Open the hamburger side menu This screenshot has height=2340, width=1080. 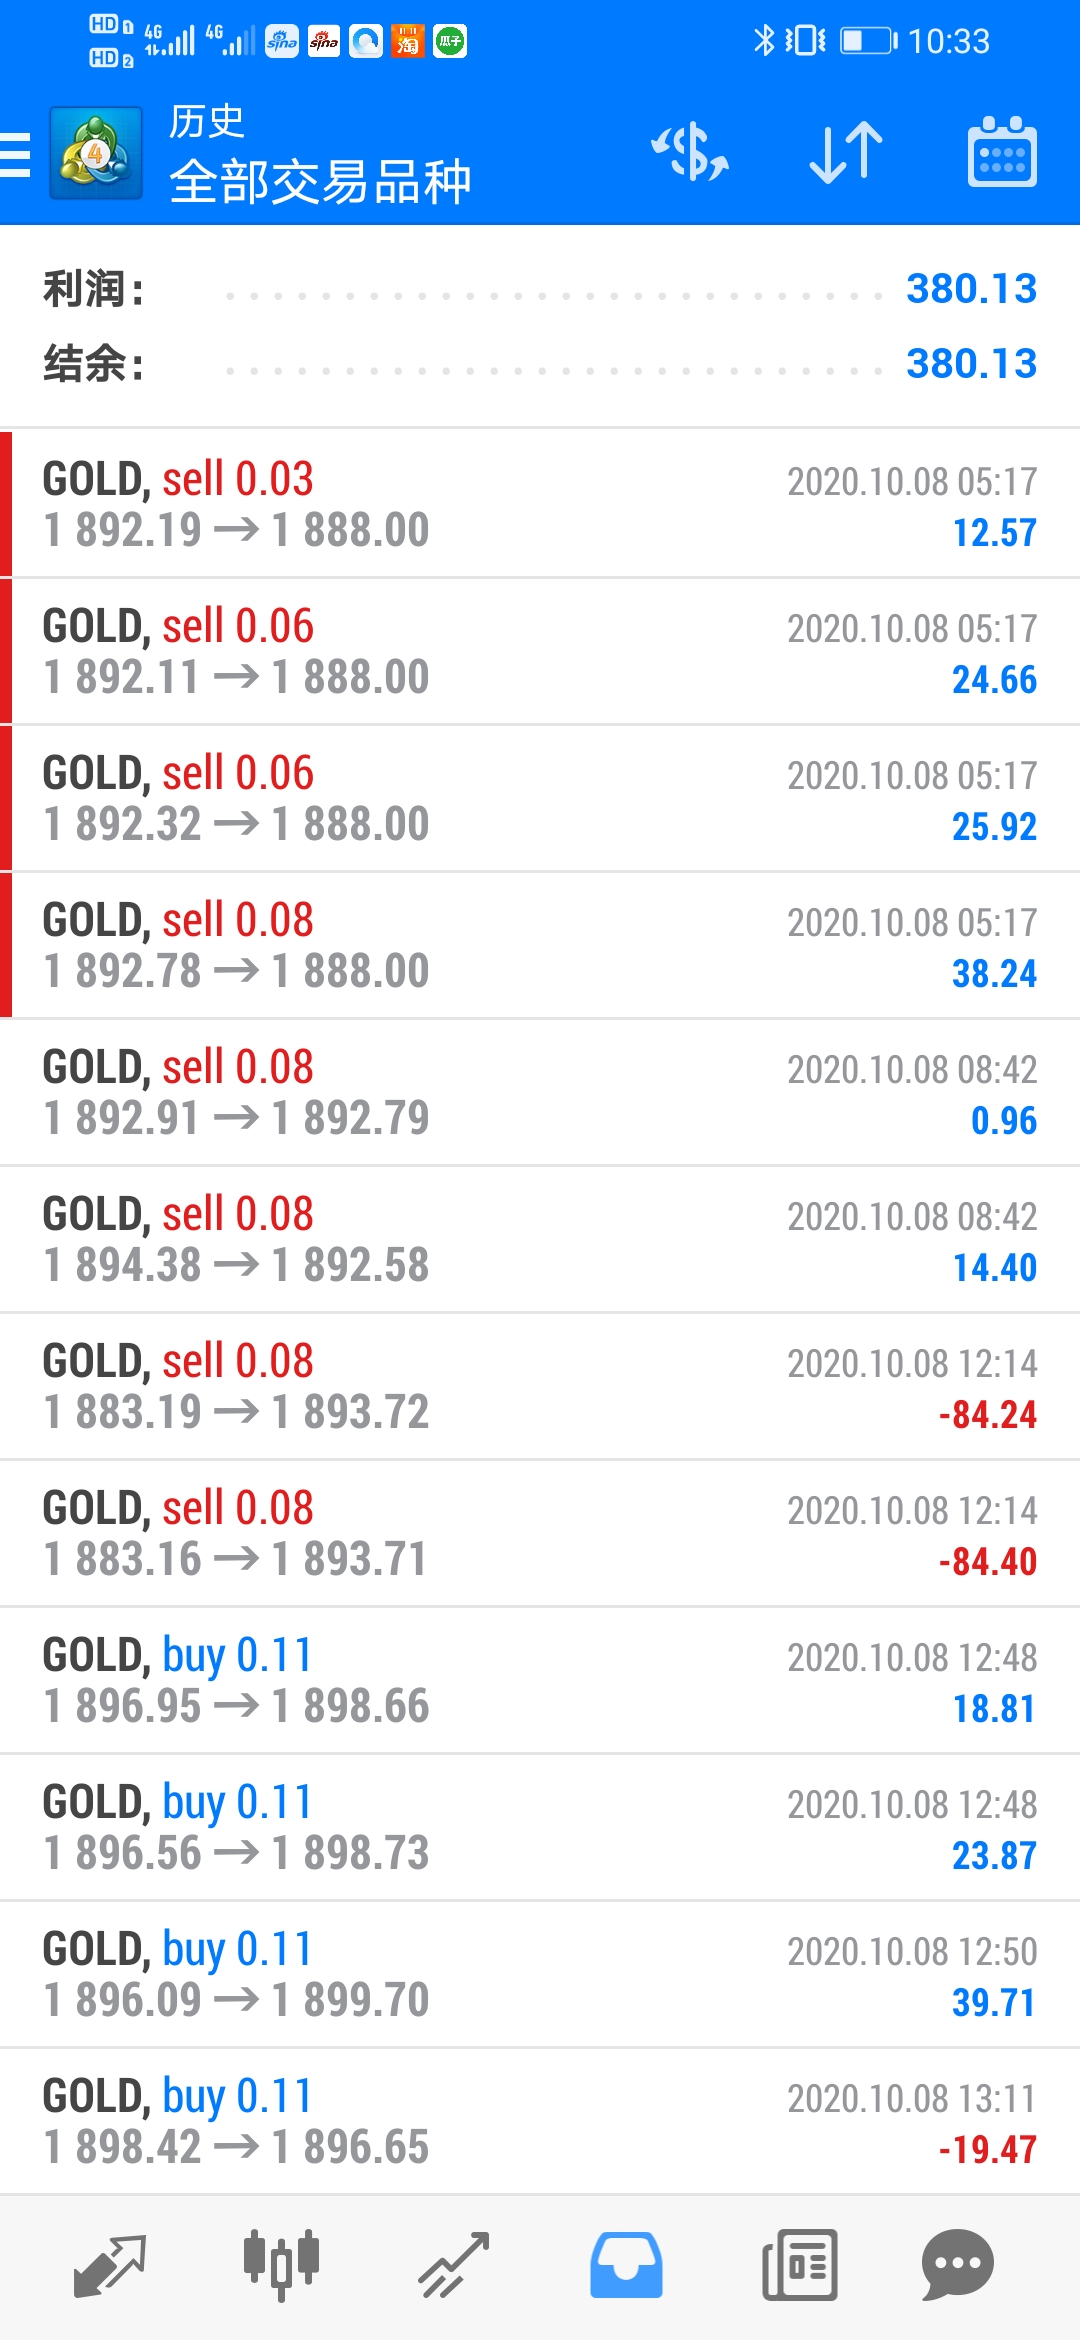(x=16, y=154)
